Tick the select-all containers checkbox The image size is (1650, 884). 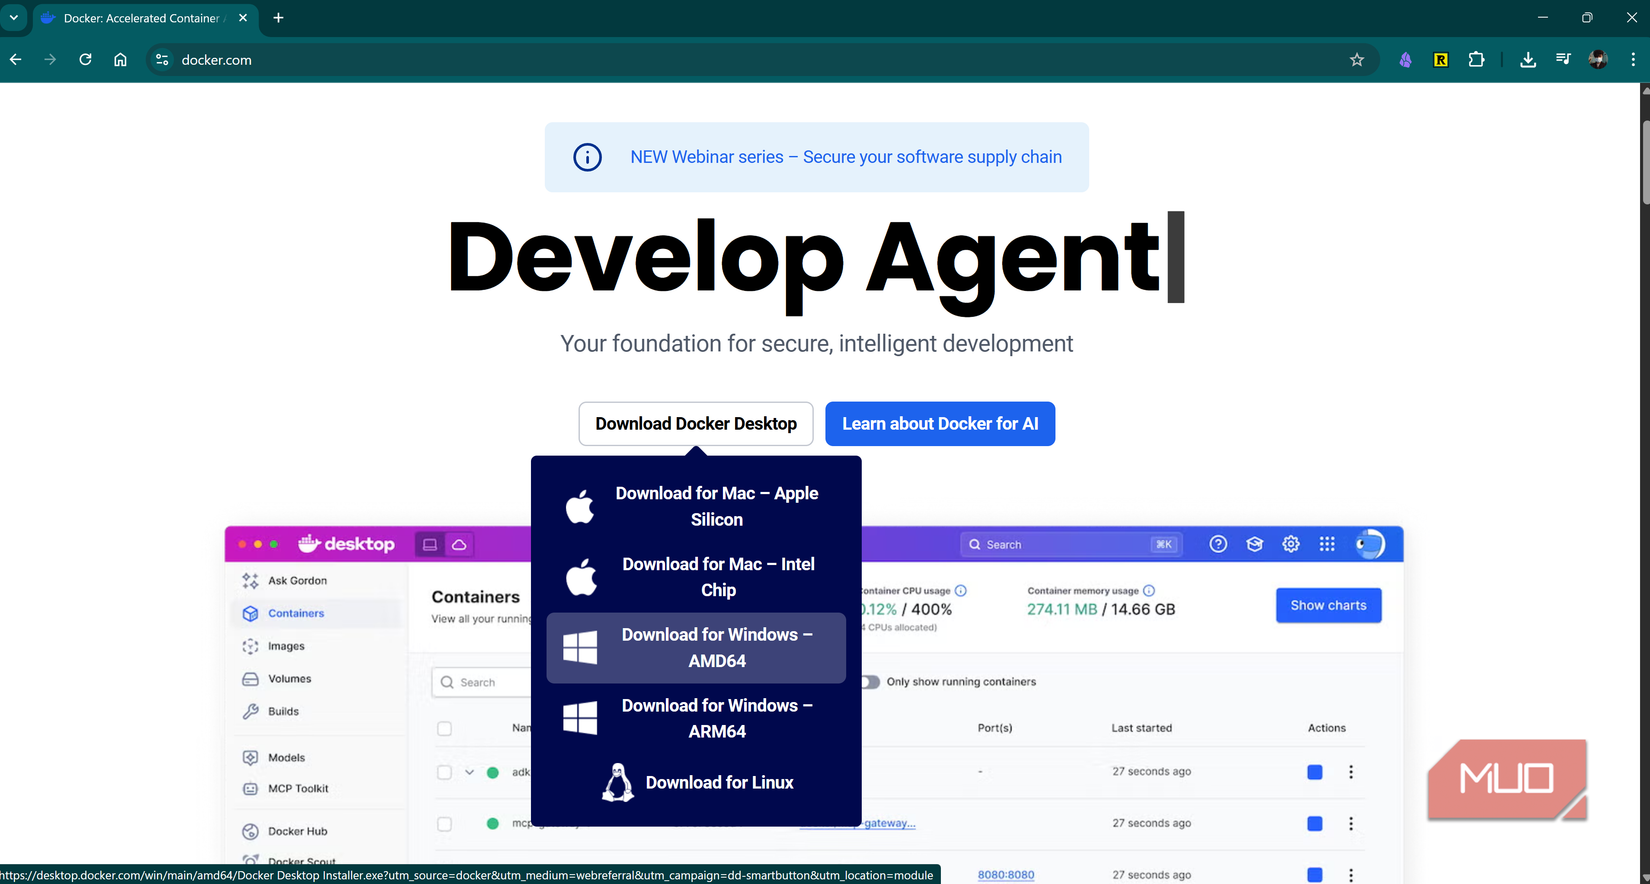(445, 729)
